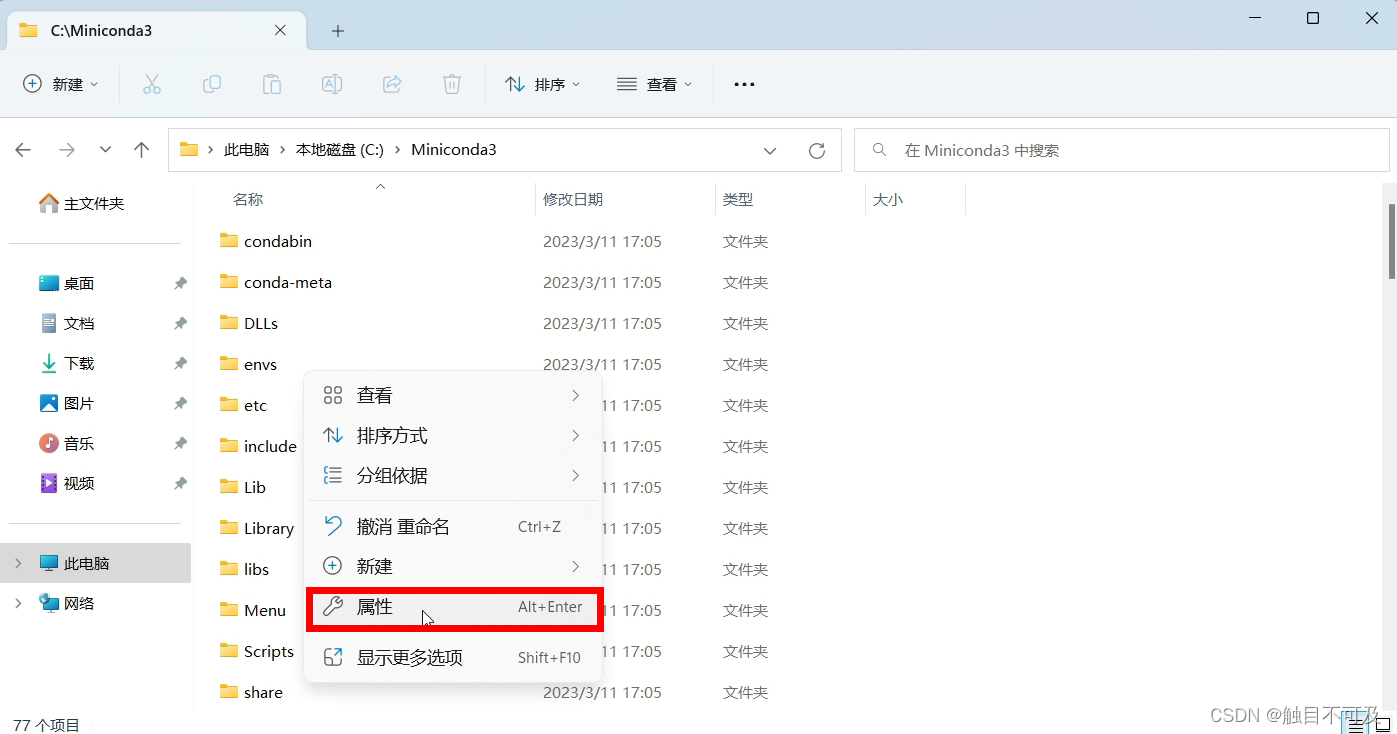Image resolution: width=1397 pixels, height=734 pixels.
Task: Go up one folder level
Action: coord(141,150)
